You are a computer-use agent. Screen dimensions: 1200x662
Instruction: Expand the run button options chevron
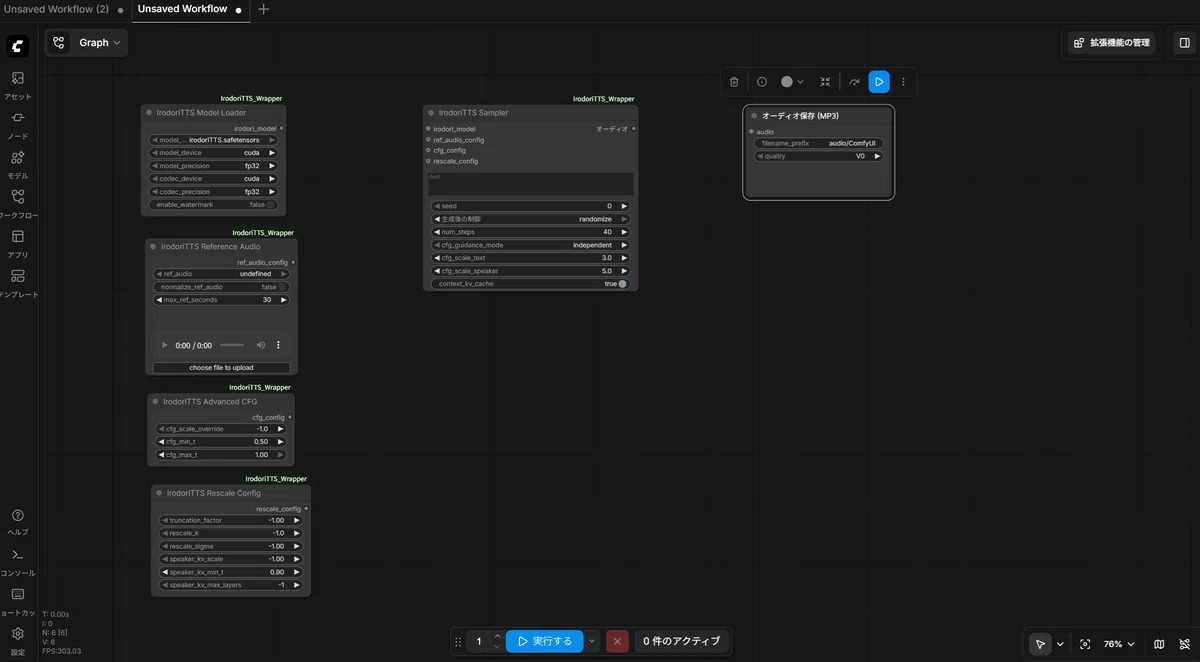point(593,641)
